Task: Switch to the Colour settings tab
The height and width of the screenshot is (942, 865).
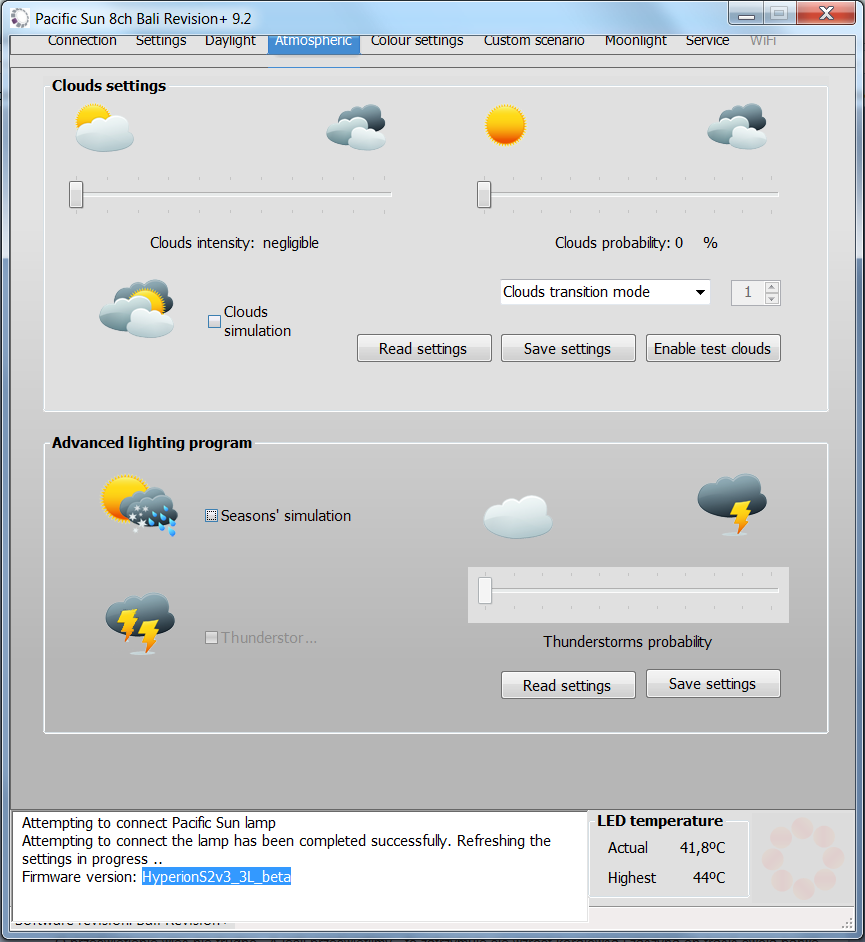Action: 417,41
